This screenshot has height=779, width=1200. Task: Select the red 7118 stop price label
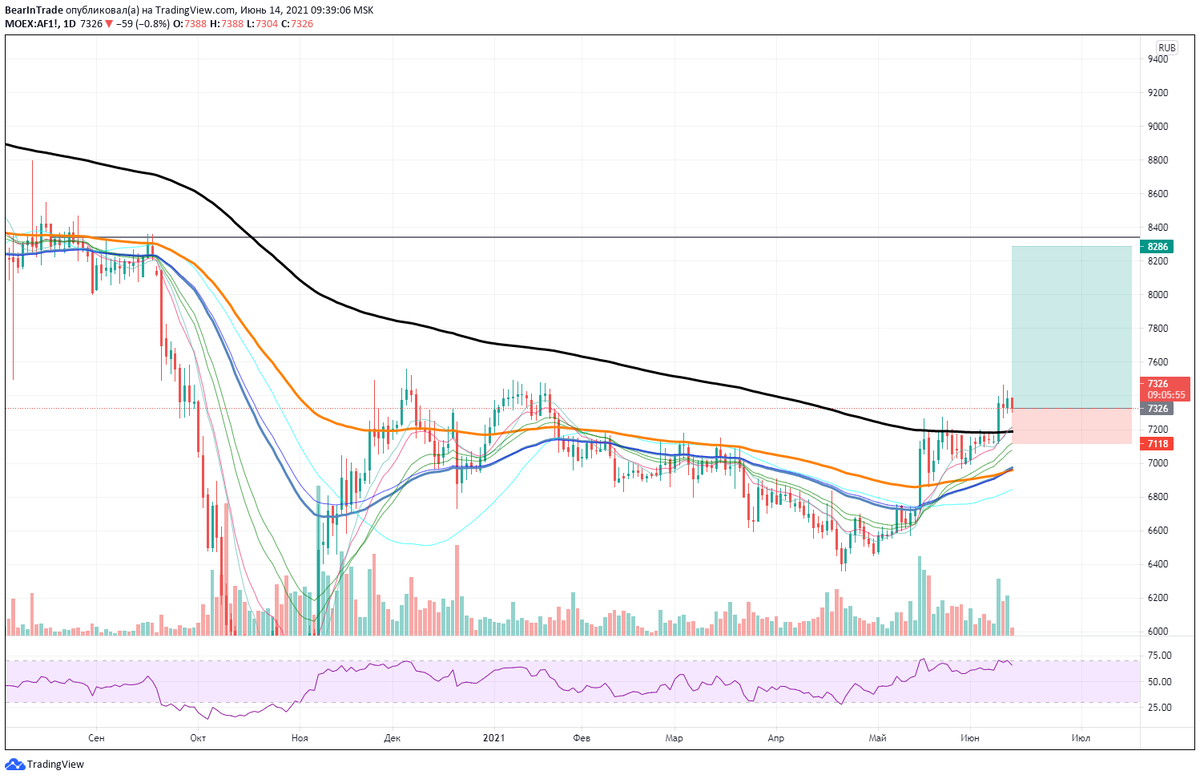click(1157, 444)
